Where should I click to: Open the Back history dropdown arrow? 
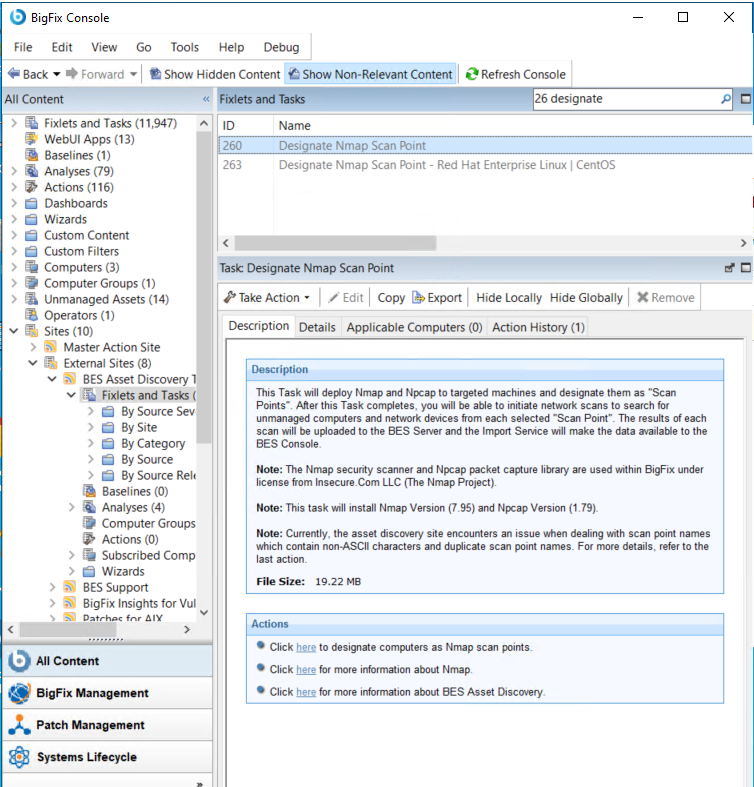point(57,74)
